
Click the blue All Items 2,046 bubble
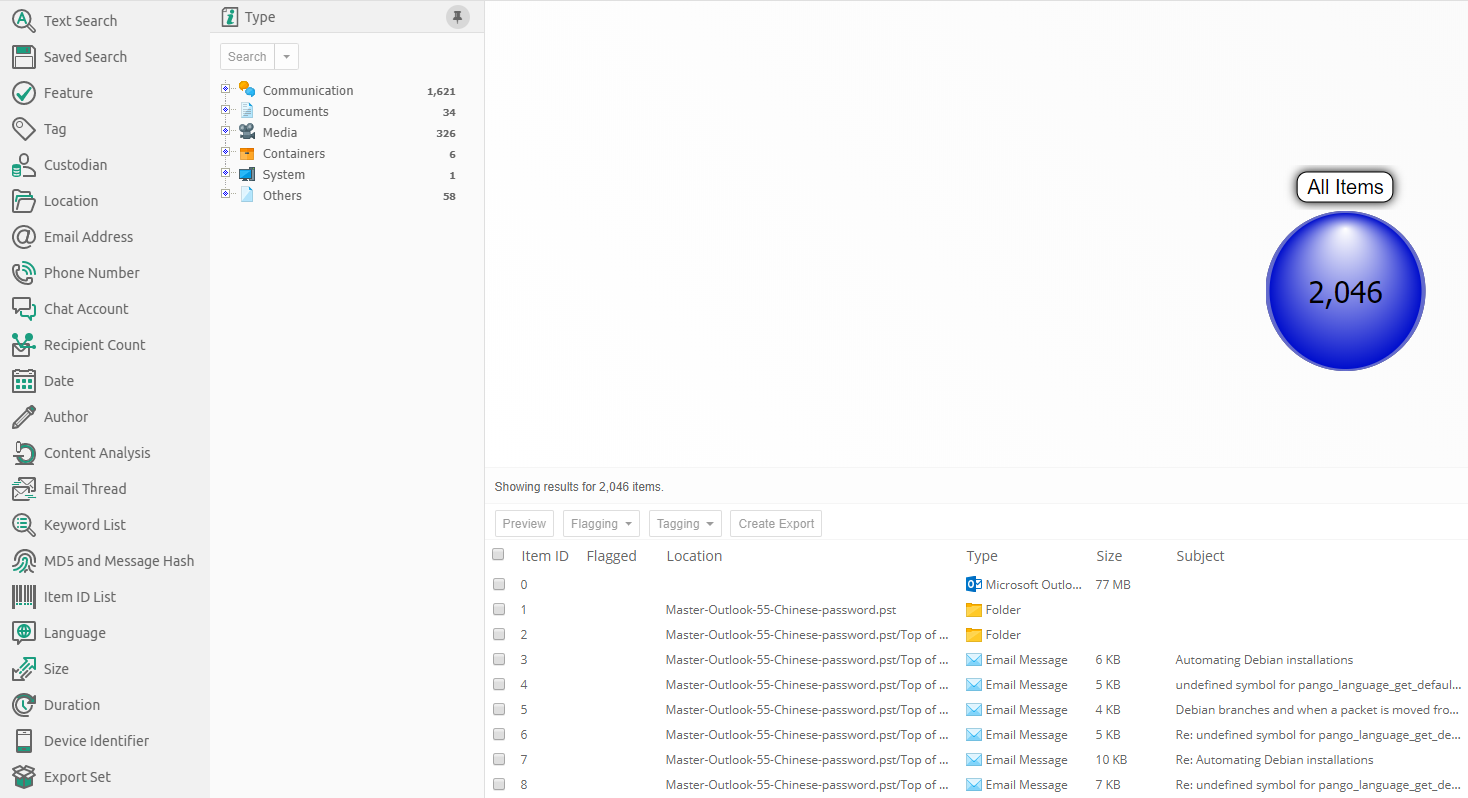(1345, 291)
